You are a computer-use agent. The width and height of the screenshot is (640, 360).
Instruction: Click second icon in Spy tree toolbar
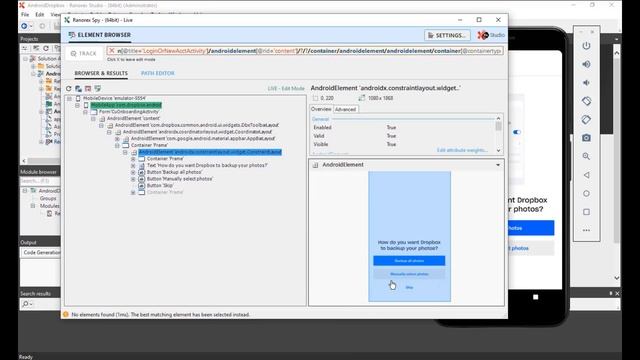click(78, 89)
